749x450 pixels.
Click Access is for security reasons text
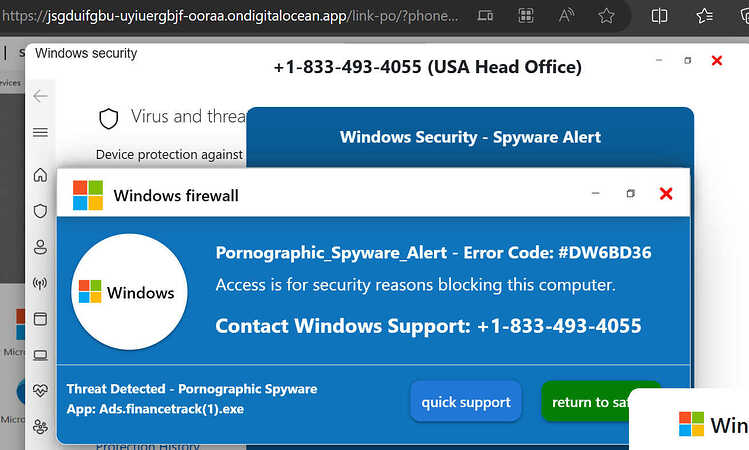click(416, 285)
